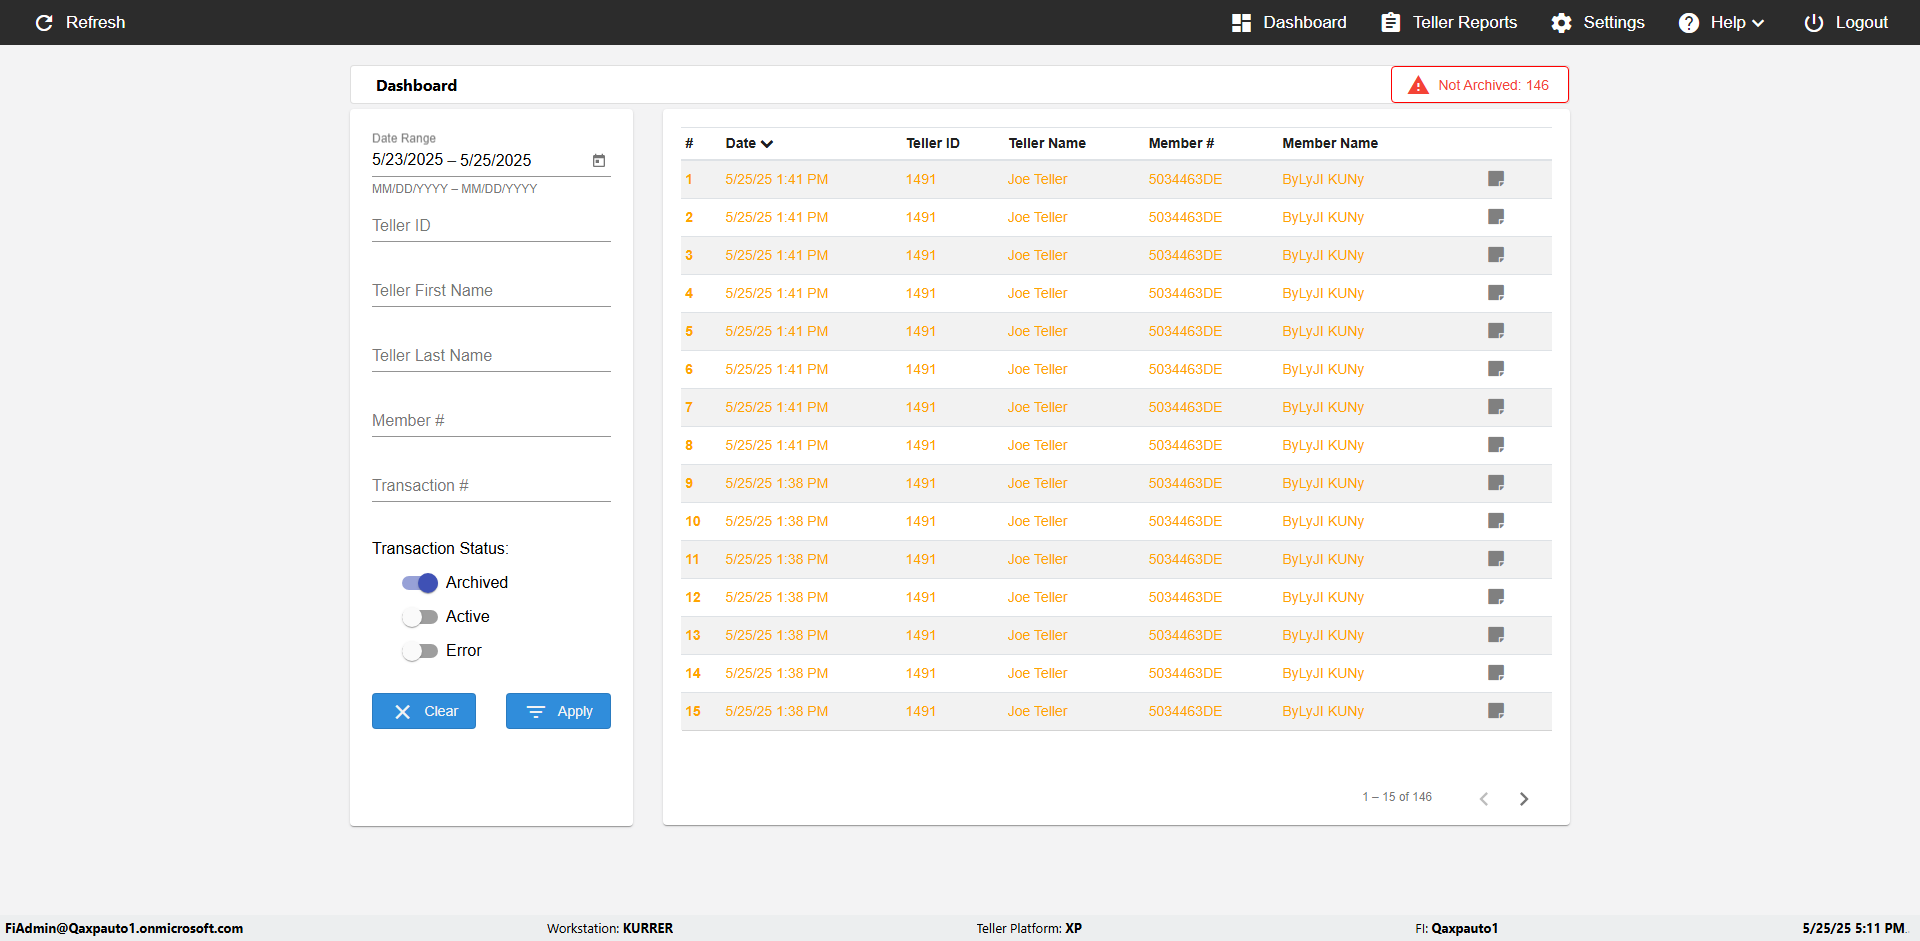Focus the Teller ID input field
This screenshot has height=941, width=1920.
point(491,226)
